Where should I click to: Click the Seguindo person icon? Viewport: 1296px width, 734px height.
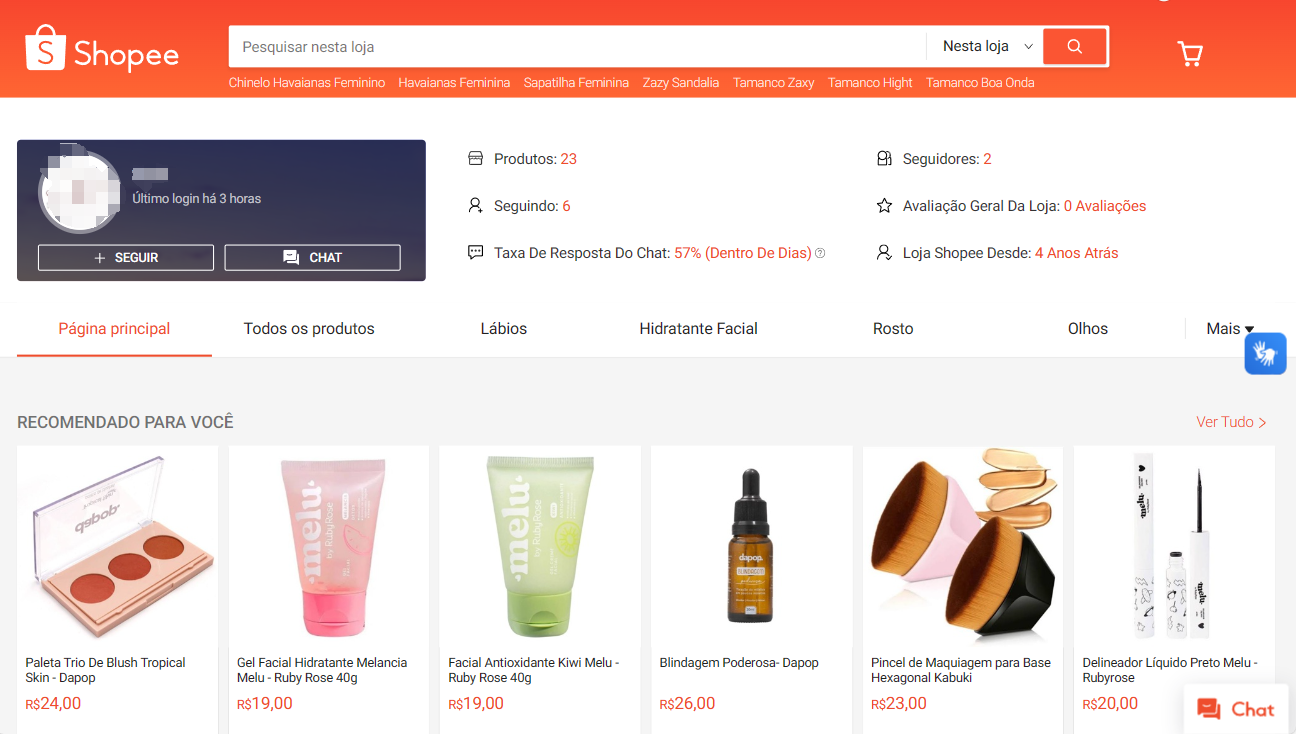coord(476,205)
